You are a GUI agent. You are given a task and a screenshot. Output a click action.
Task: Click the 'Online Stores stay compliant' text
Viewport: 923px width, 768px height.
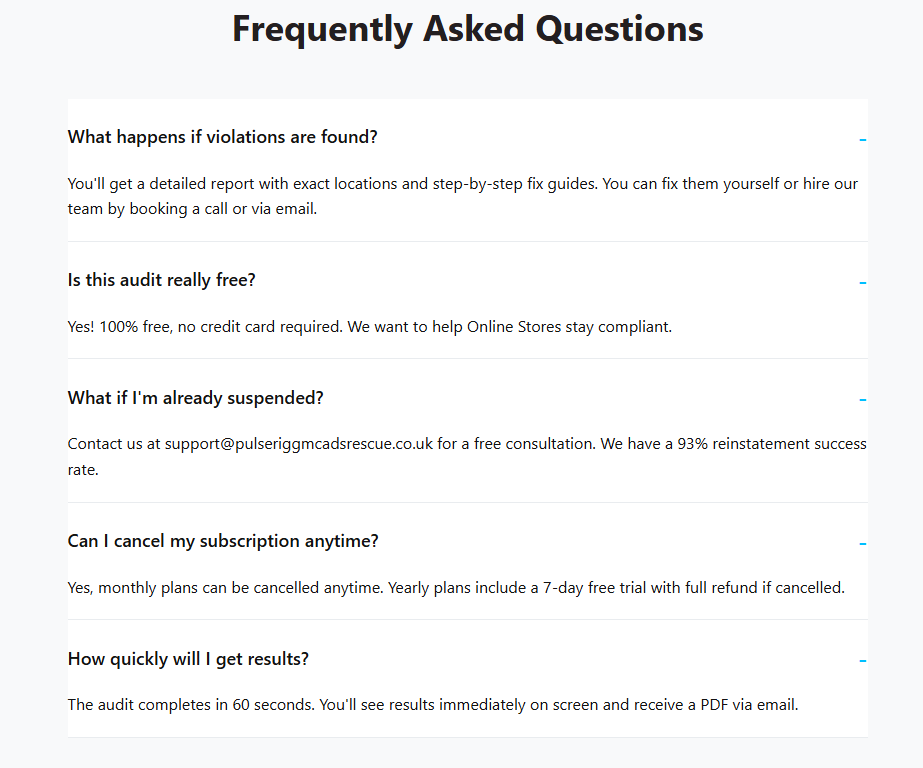569,327
